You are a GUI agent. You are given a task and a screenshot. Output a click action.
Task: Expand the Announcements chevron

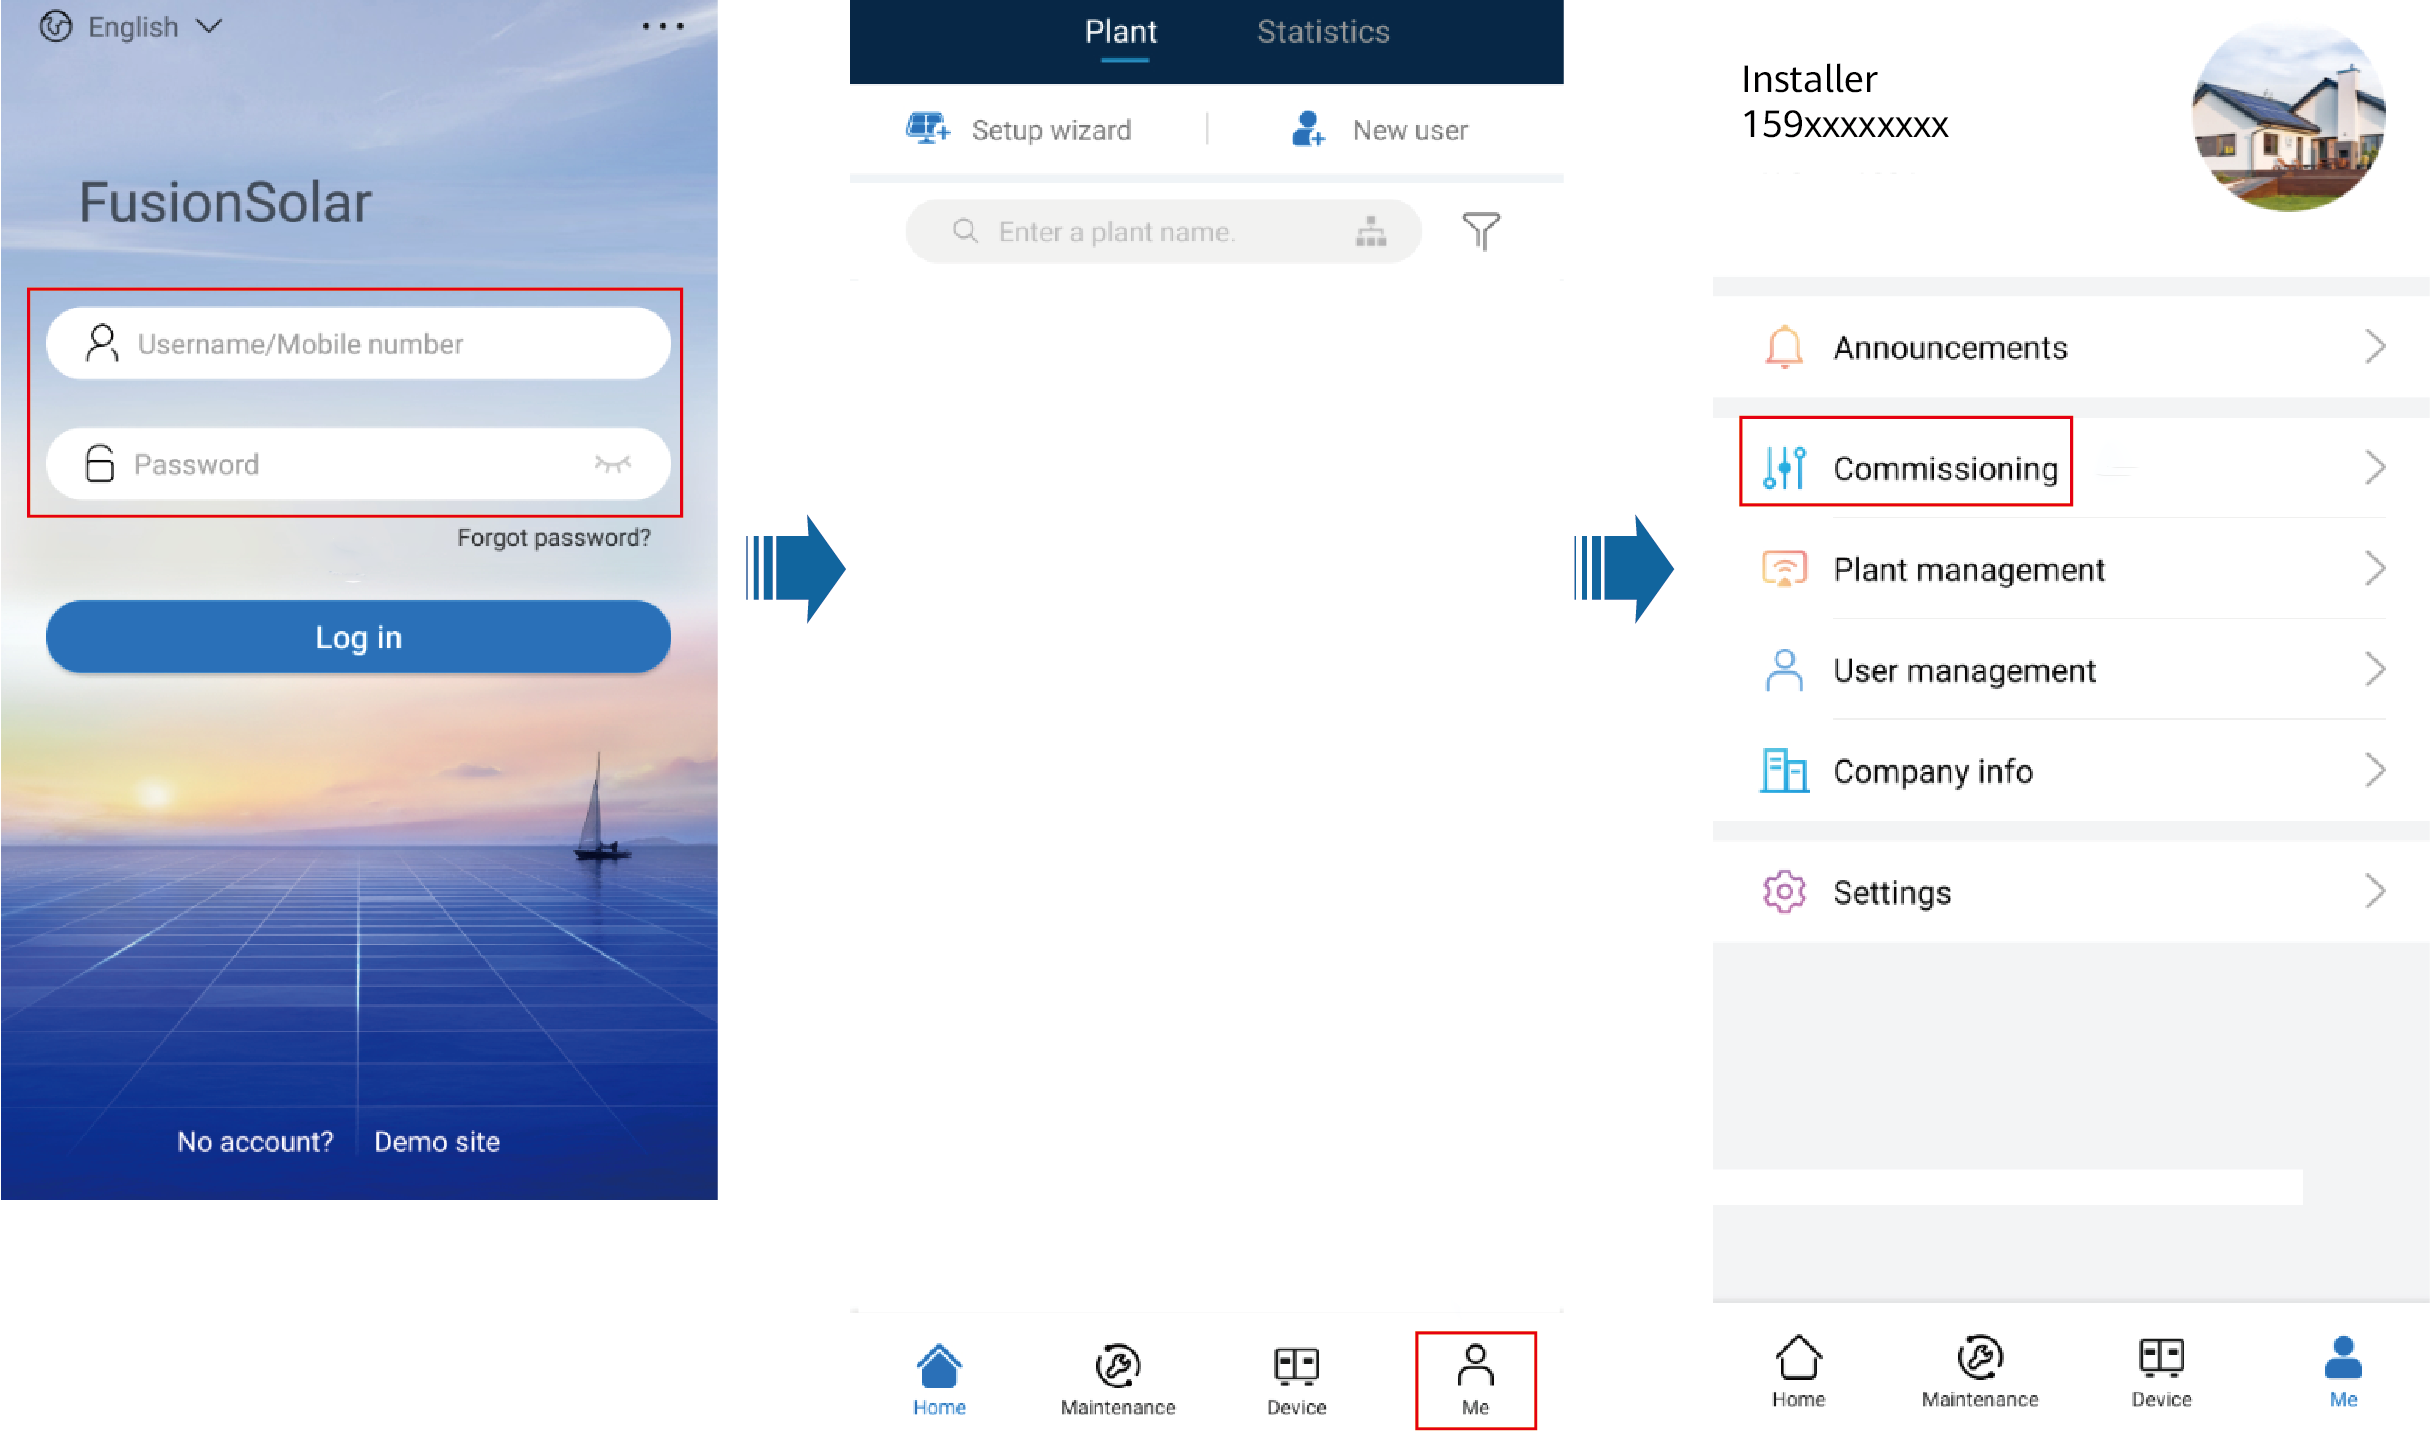[x=2376, y=347]
